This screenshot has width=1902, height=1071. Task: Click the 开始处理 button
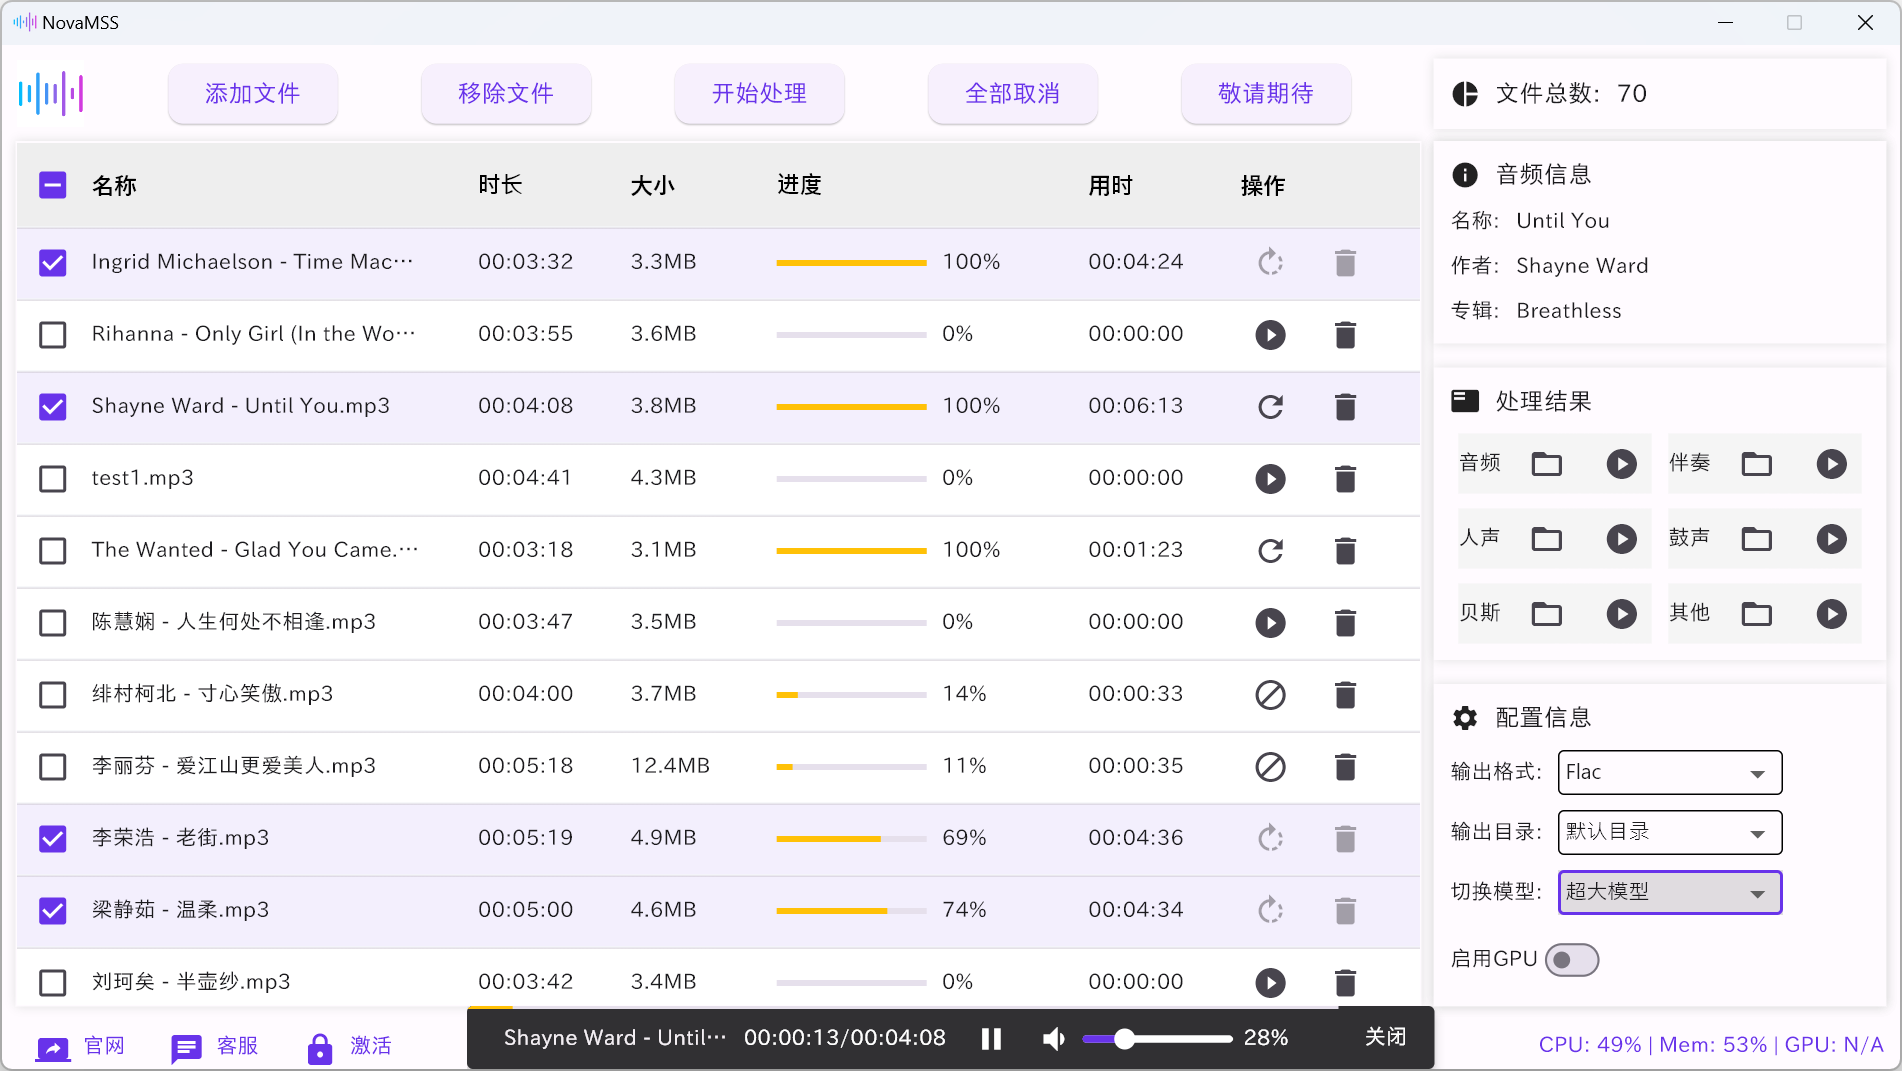tap(759, 93)
